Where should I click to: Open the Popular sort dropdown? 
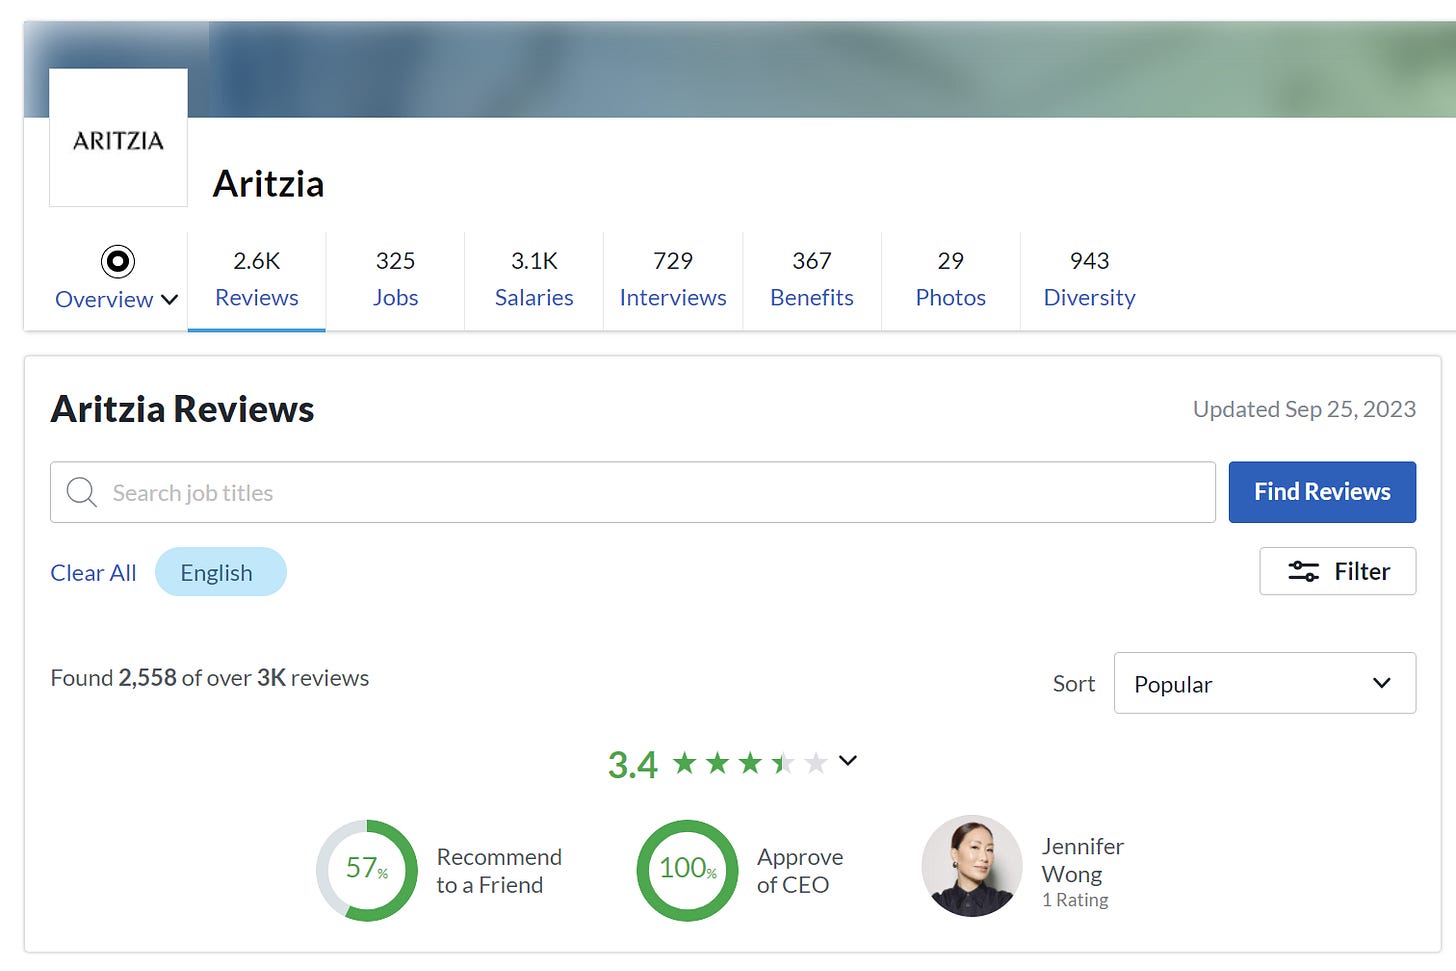1265,683
